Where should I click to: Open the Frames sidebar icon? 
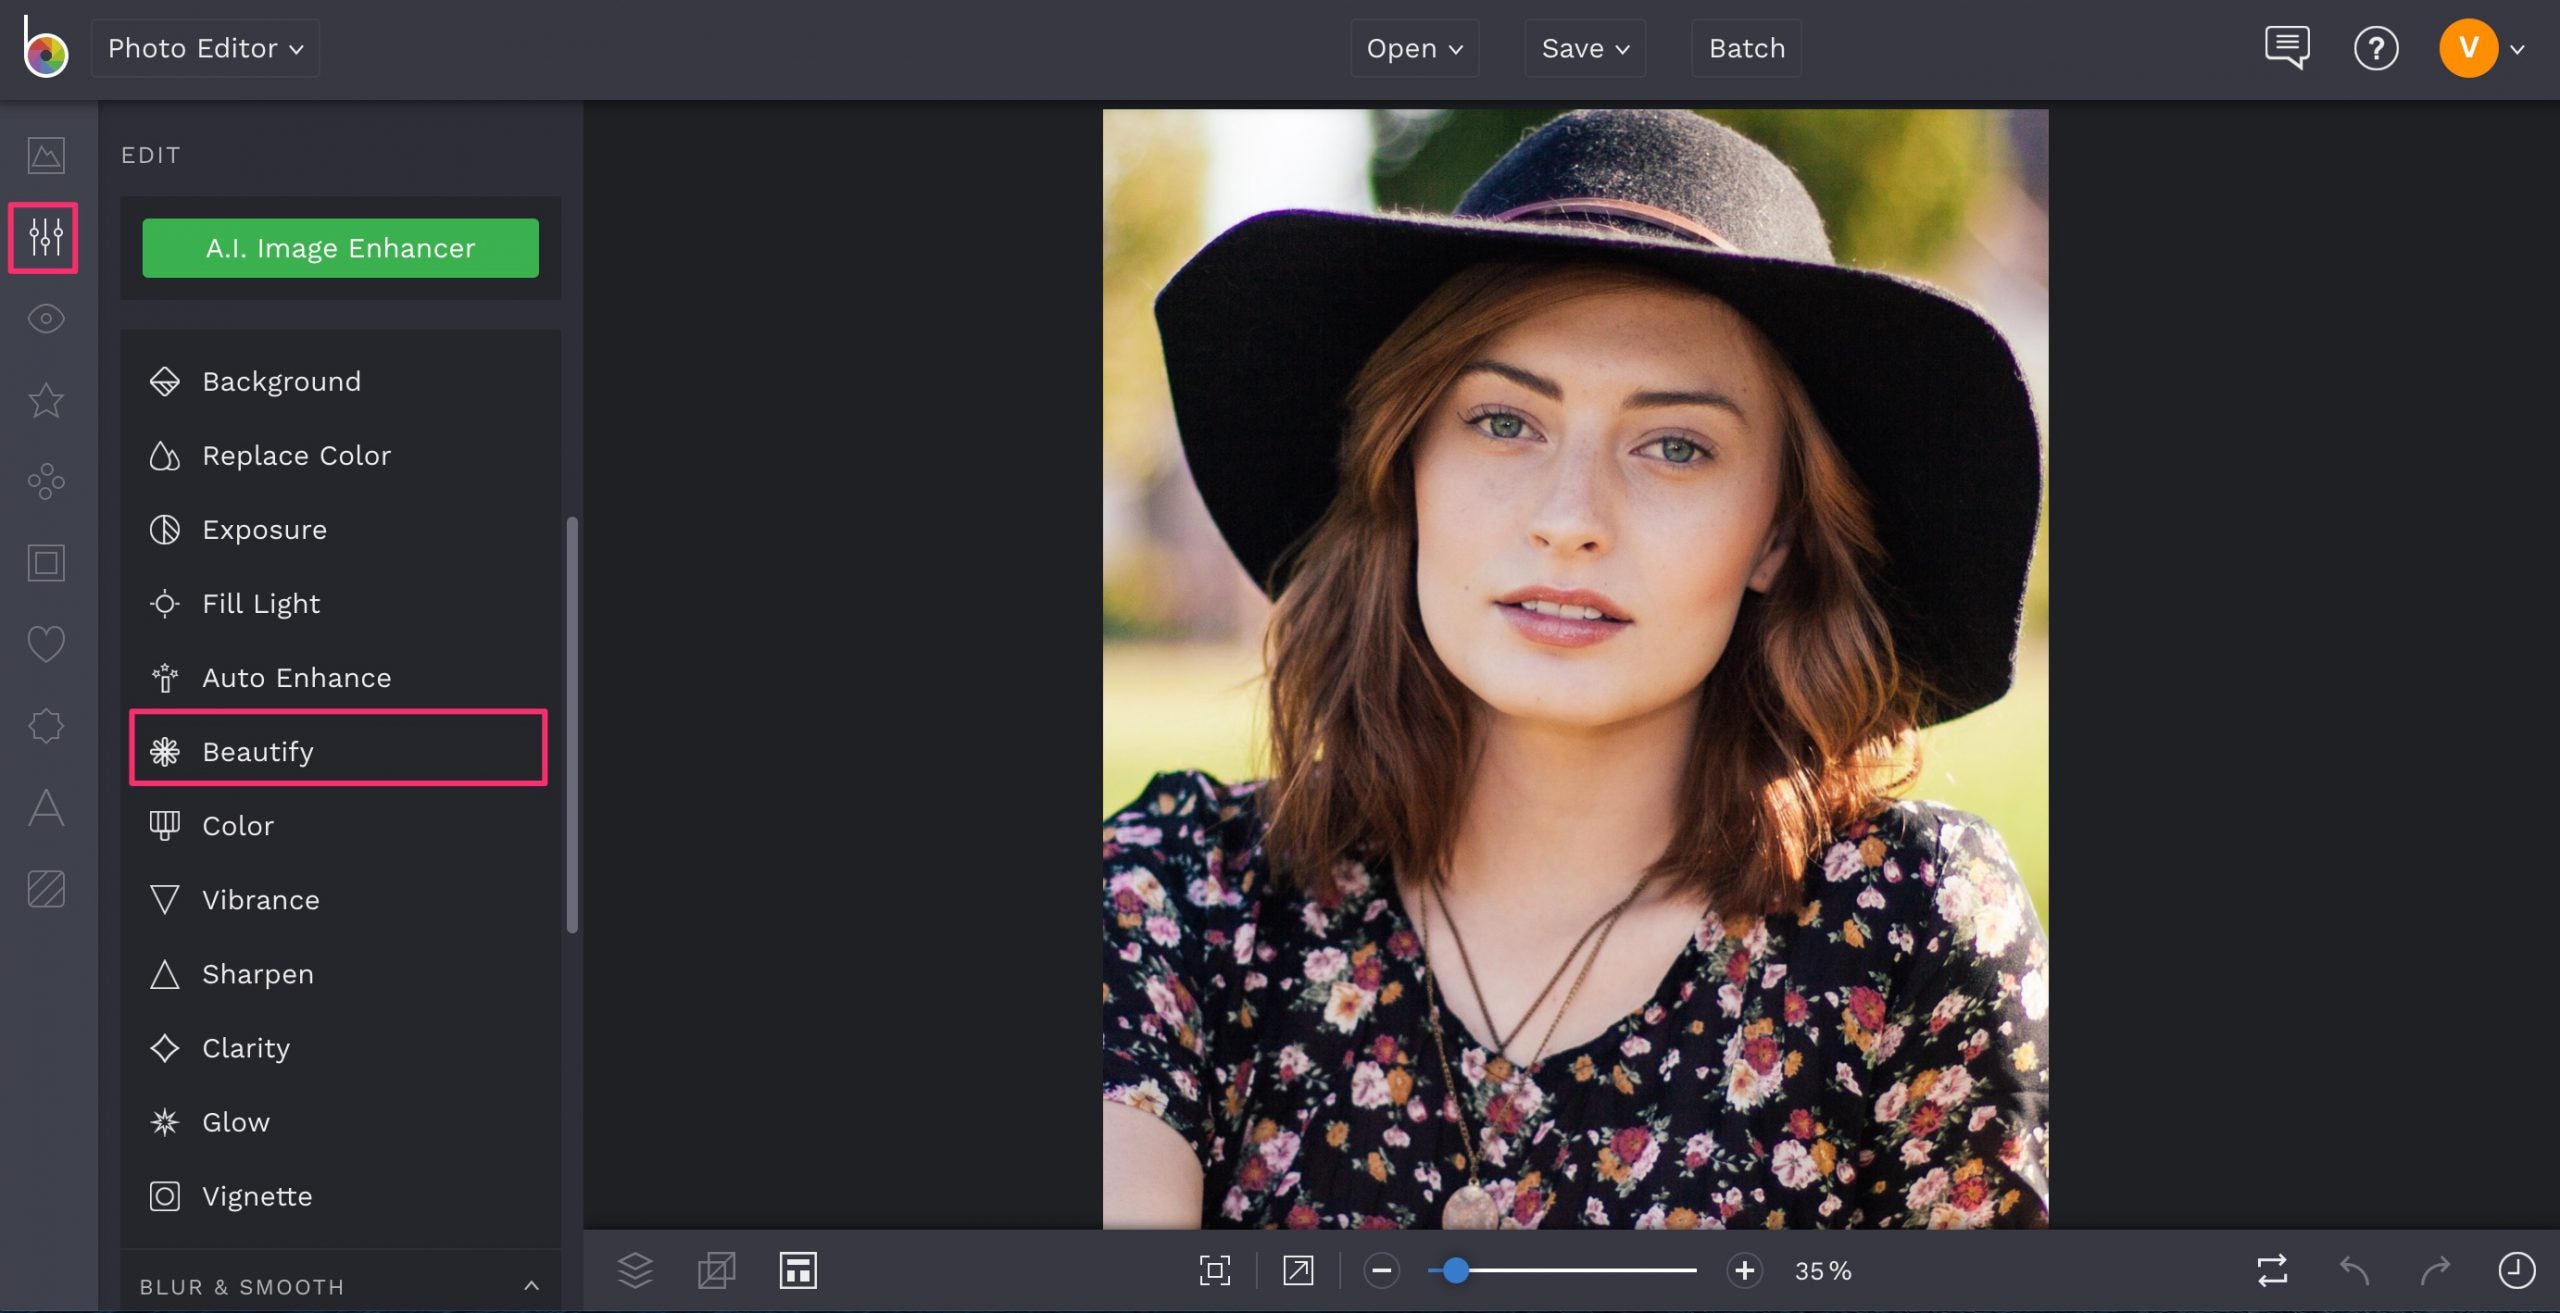coord(45,563)
